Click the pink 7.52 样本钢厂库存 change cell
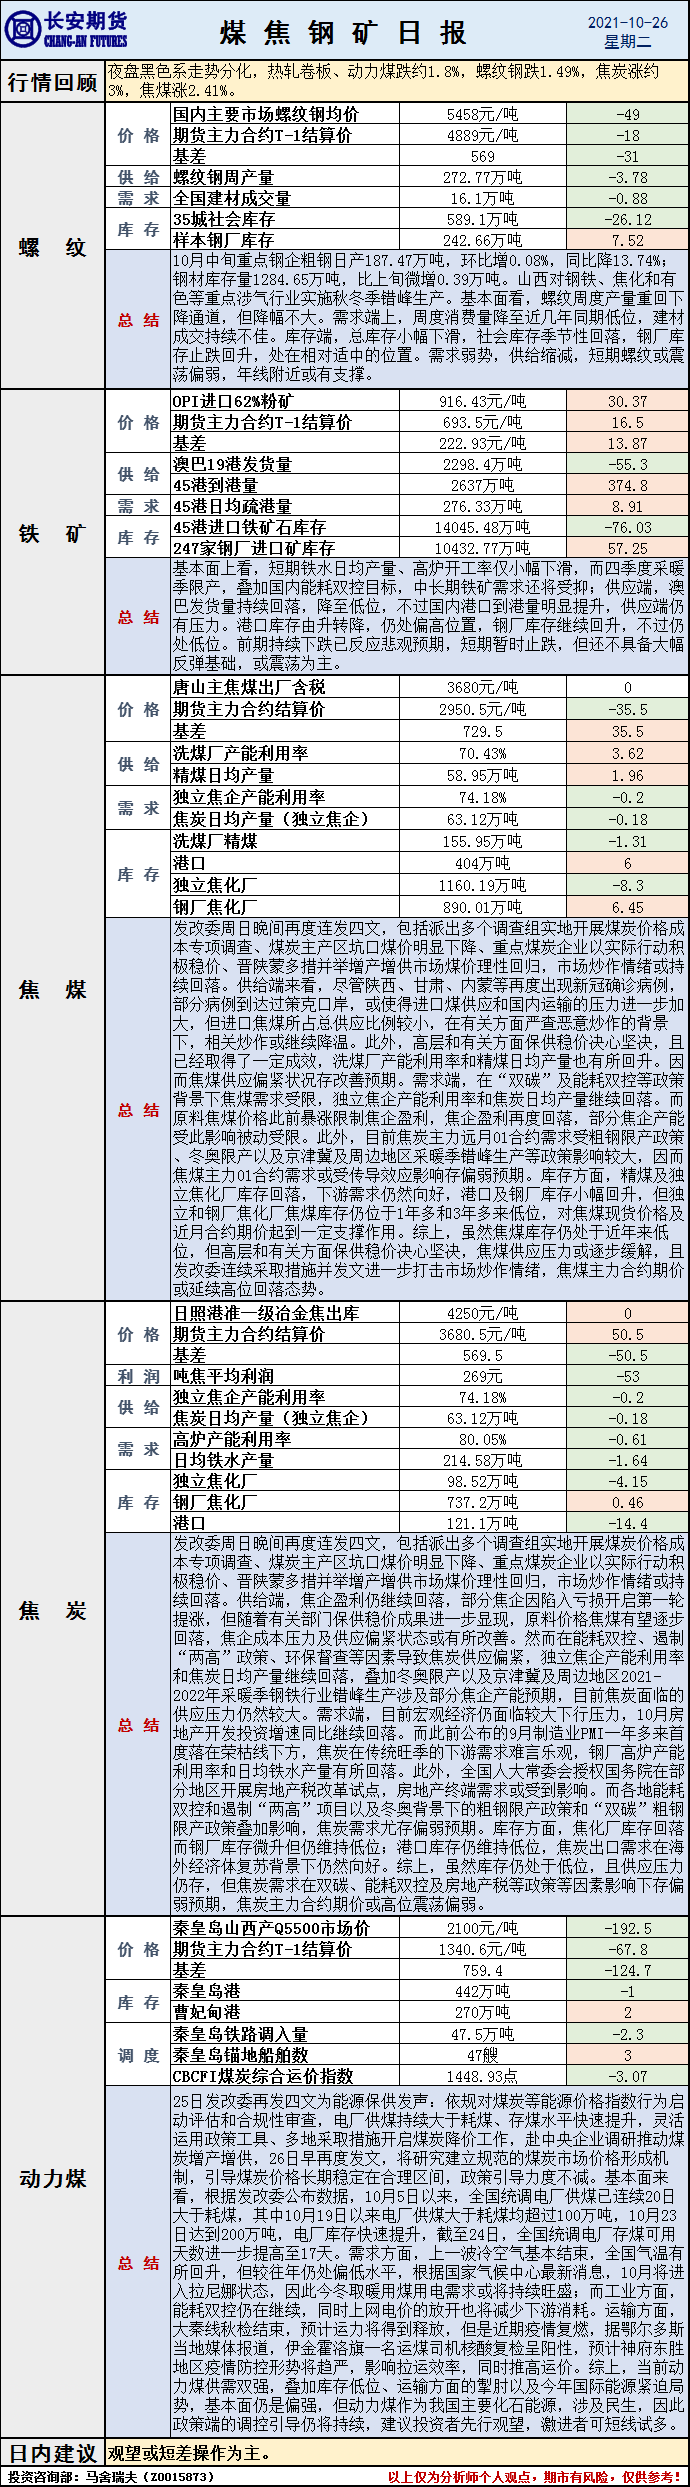 coord(627,240)
